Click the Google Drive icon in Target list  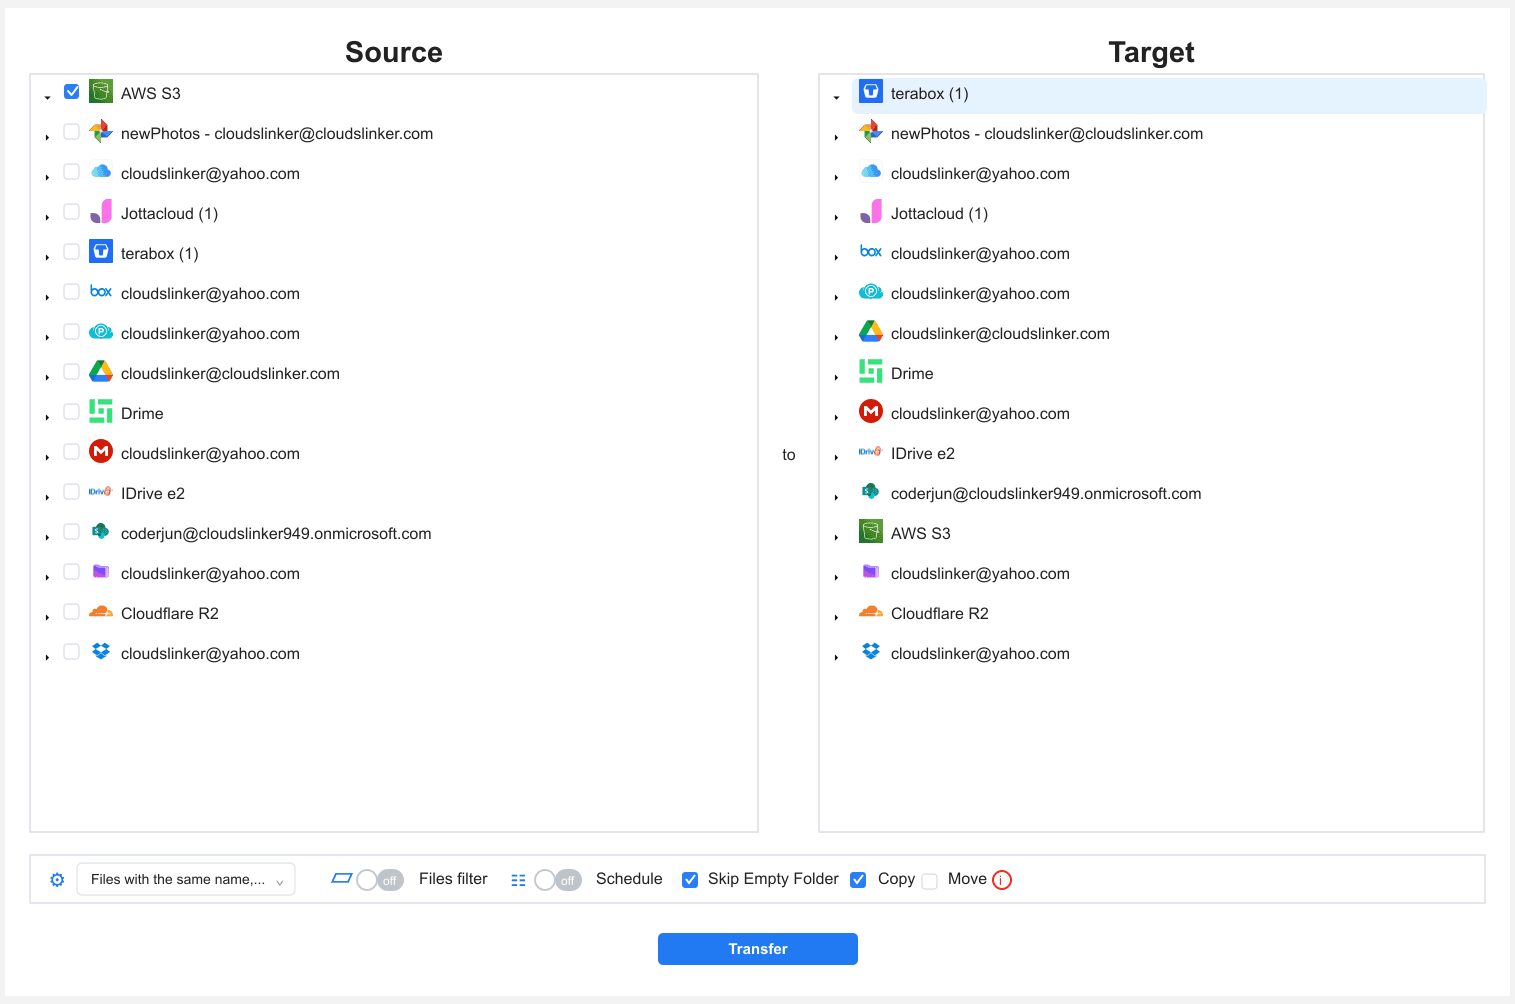[871, 332]
